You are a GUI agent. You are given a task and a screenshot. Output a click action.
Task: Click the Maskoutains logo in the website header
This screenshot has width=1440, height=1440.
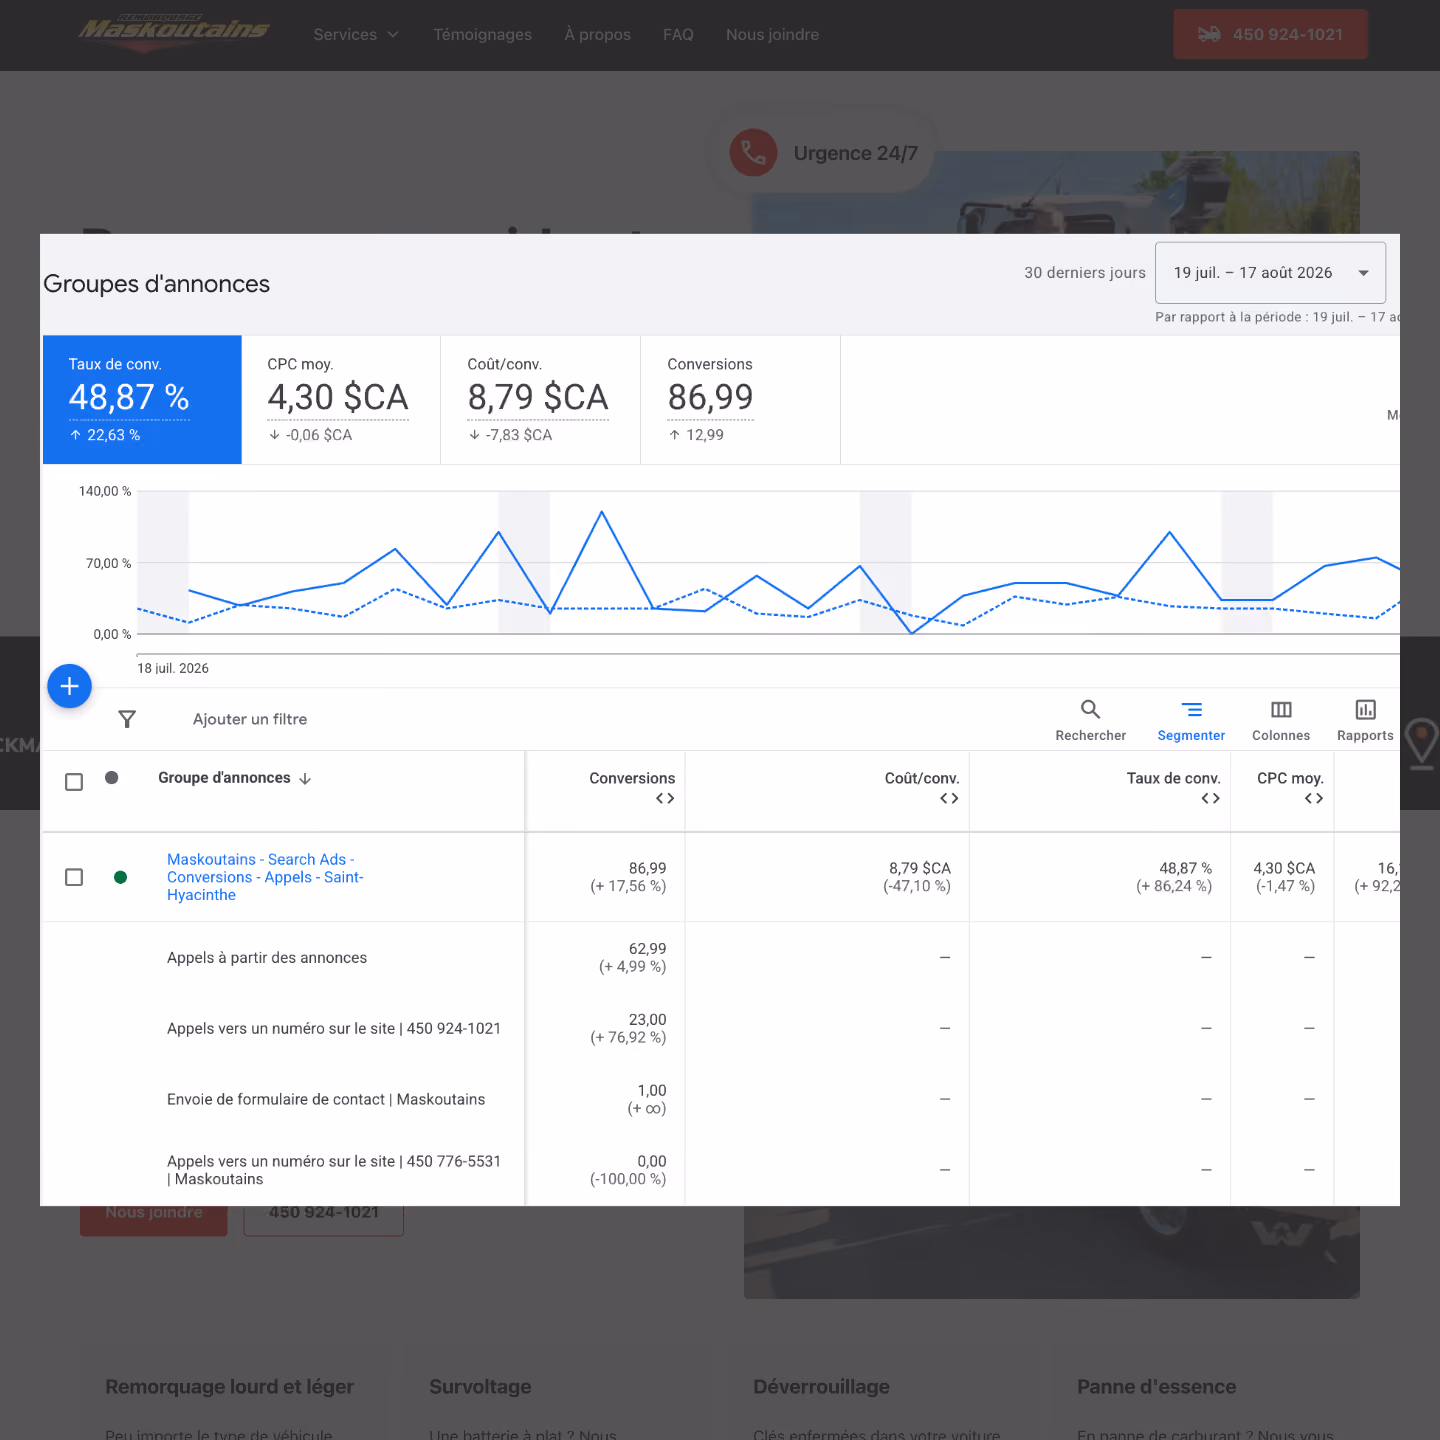[x=174, y=32]
